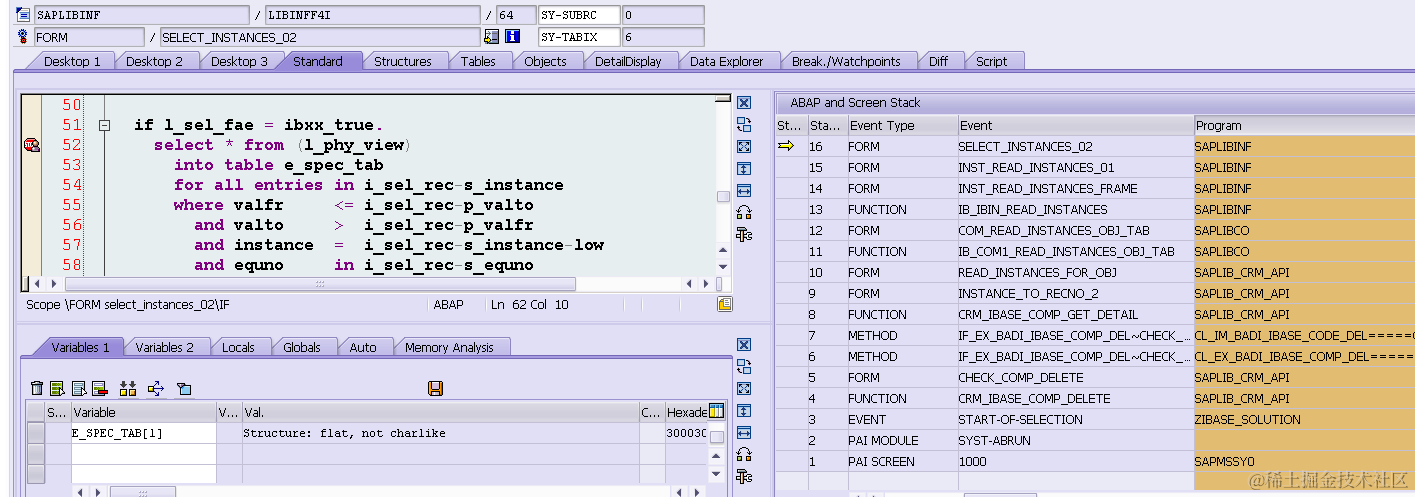
Task: Switch to the Globals tab
Action: (301, 347)
